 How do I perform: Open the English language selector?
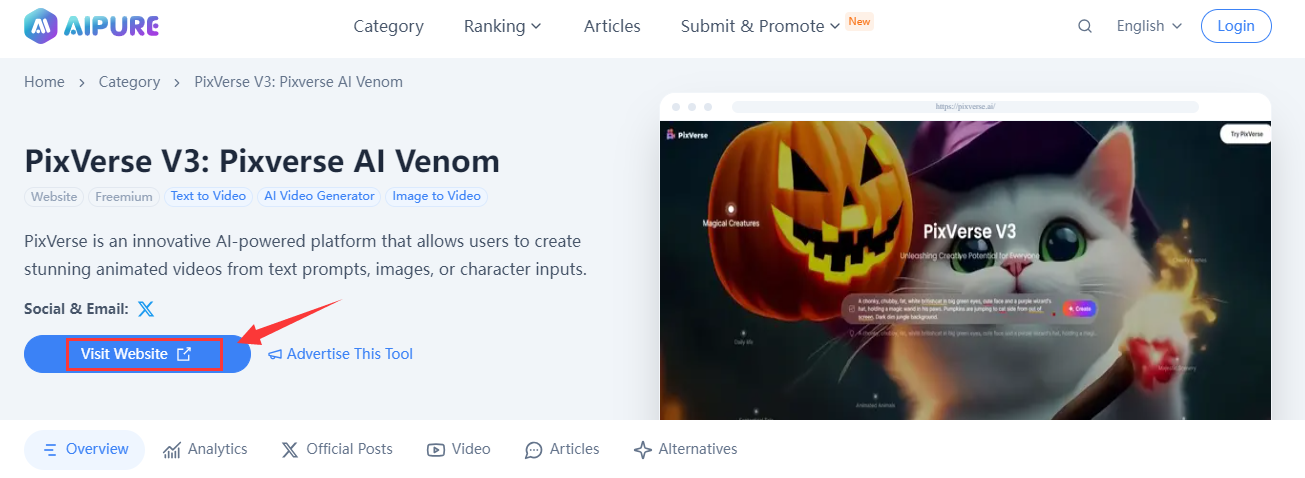click(x=1149, y=26)
